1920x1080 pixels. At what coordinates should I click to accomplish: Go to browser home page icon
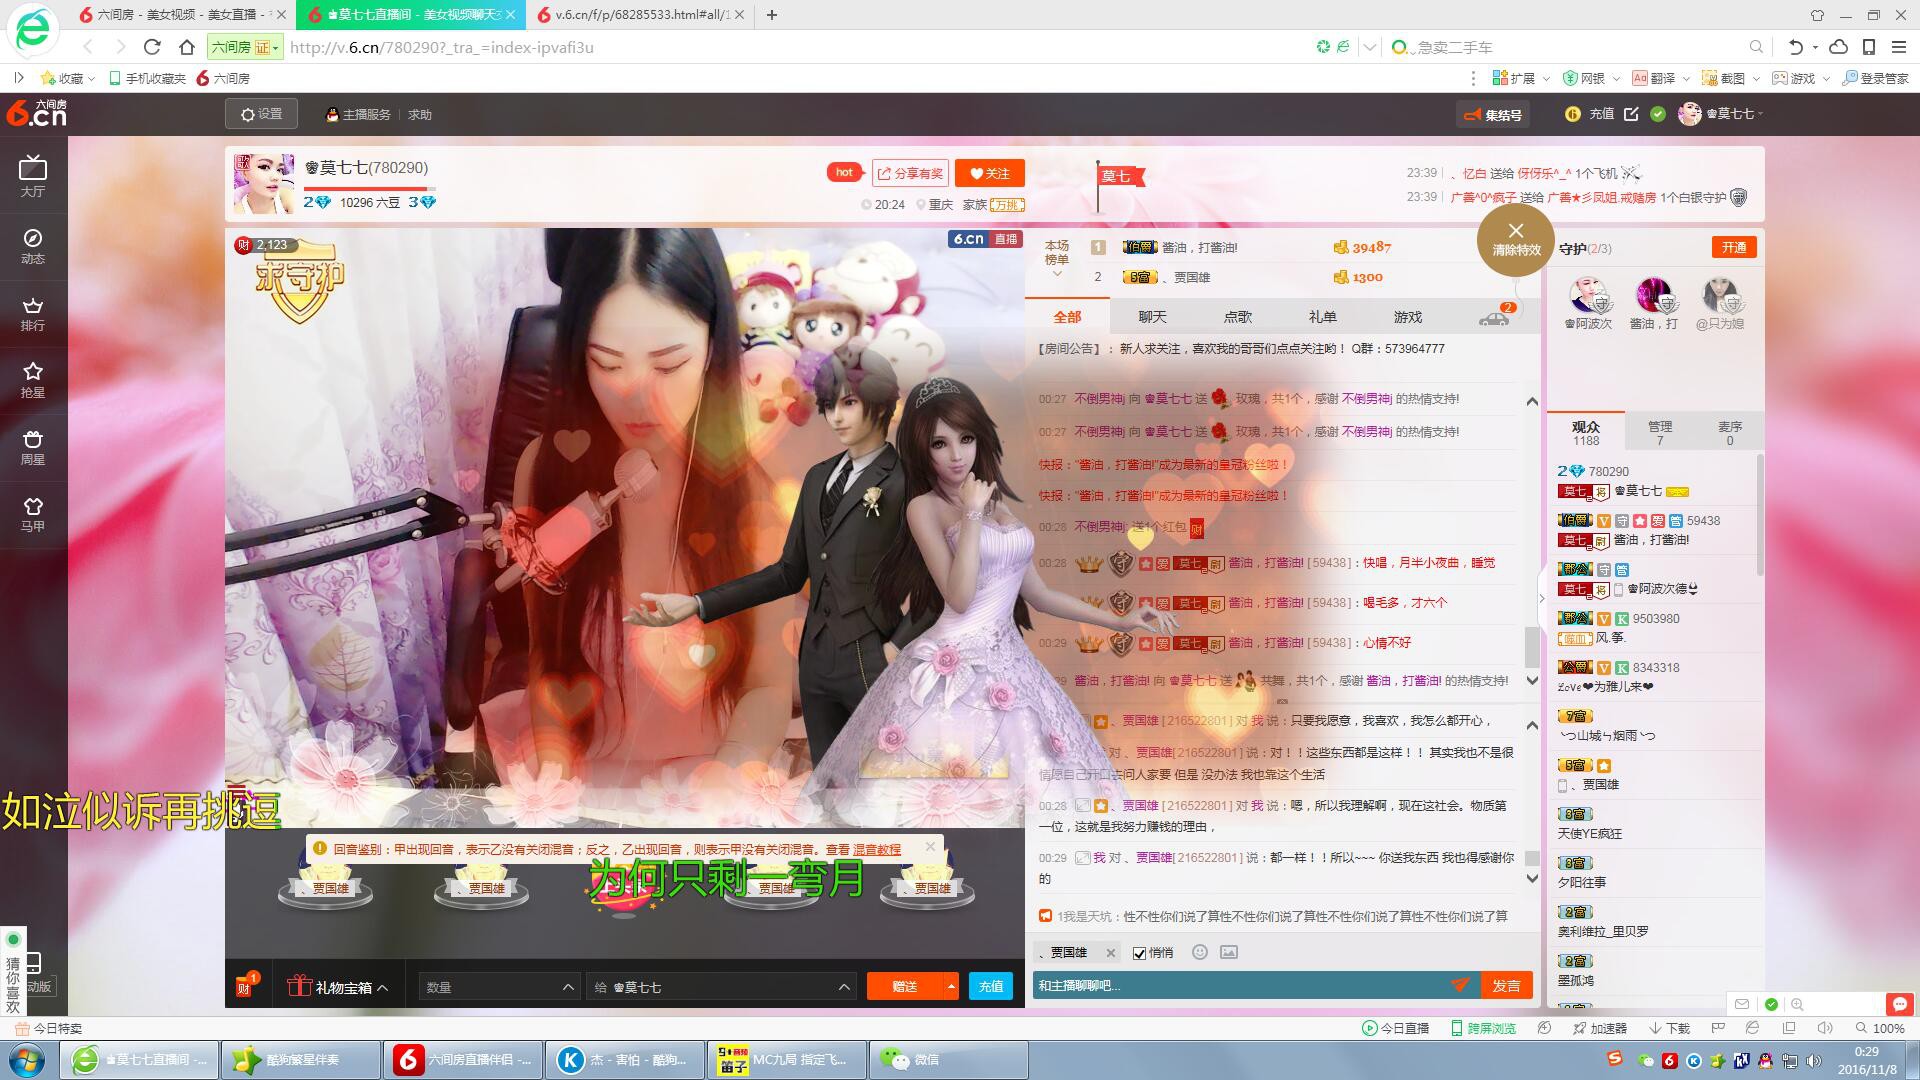click(186, 46)
